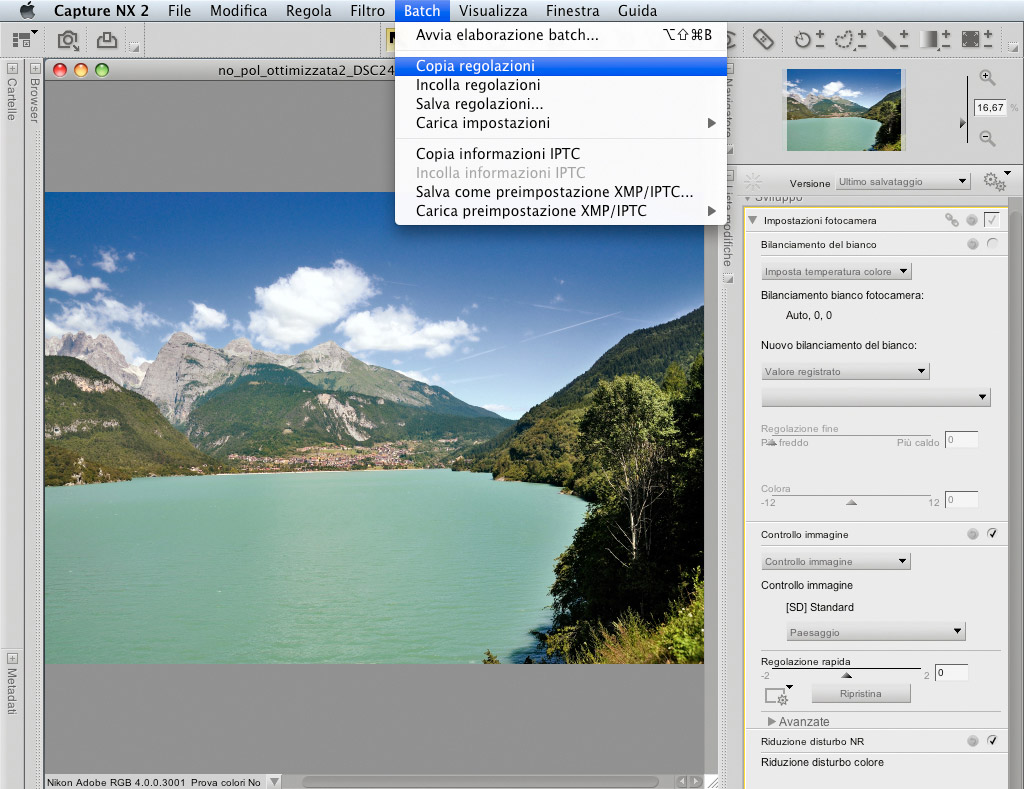Click the print icon in the toolbar
Screen dimensions: 1024x789
coord(107,40)
